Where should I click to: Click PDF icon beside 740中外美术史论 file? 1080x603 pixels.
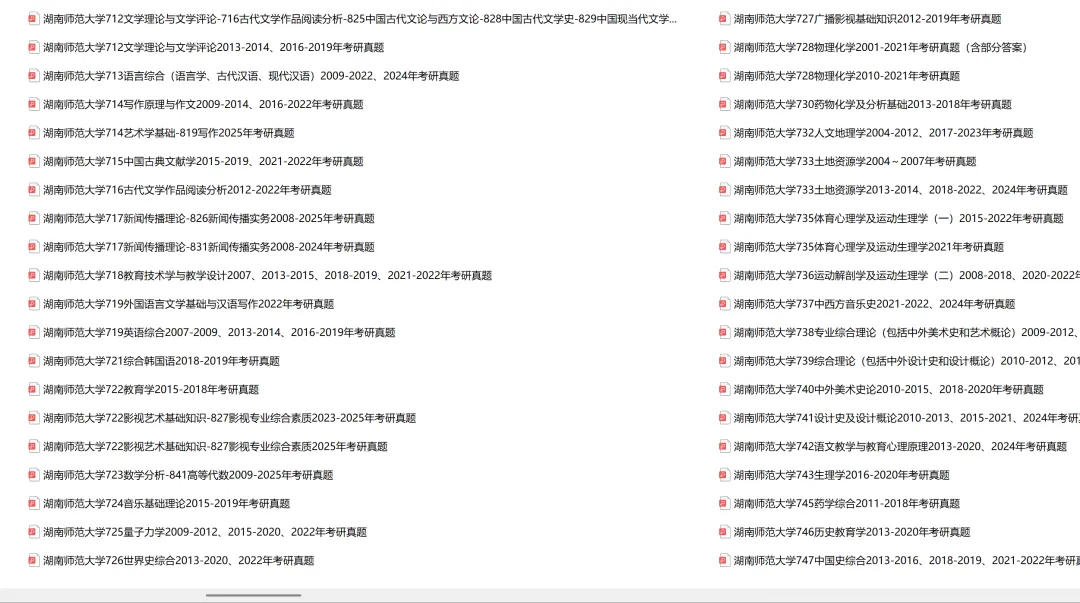pyautogui.click(x=724, y=389)
